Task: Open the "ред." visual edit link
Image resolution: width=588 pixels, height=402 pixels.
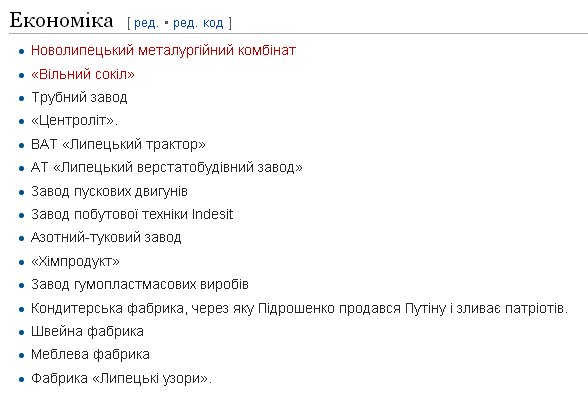Action: [146, 23]
